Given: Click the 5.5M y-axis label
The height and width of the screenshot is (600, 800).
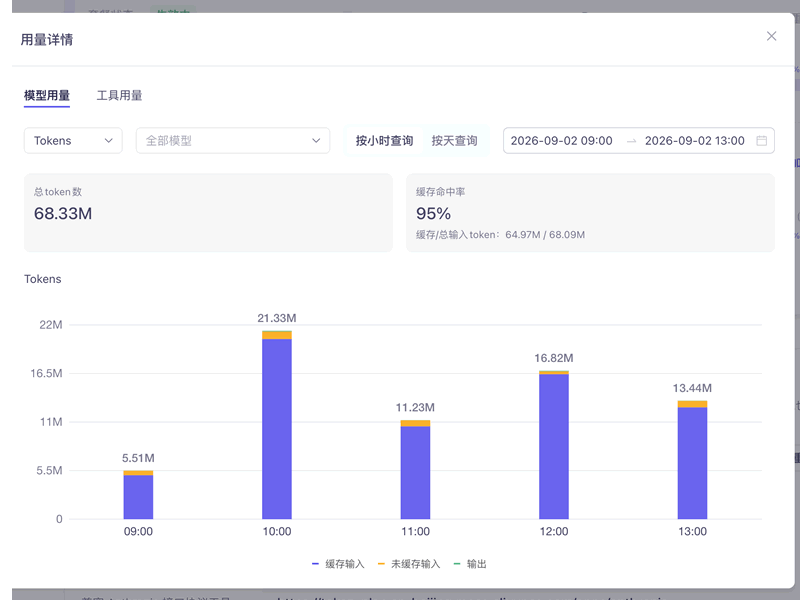Looking at the screenshot, I should tap(49, 470).
